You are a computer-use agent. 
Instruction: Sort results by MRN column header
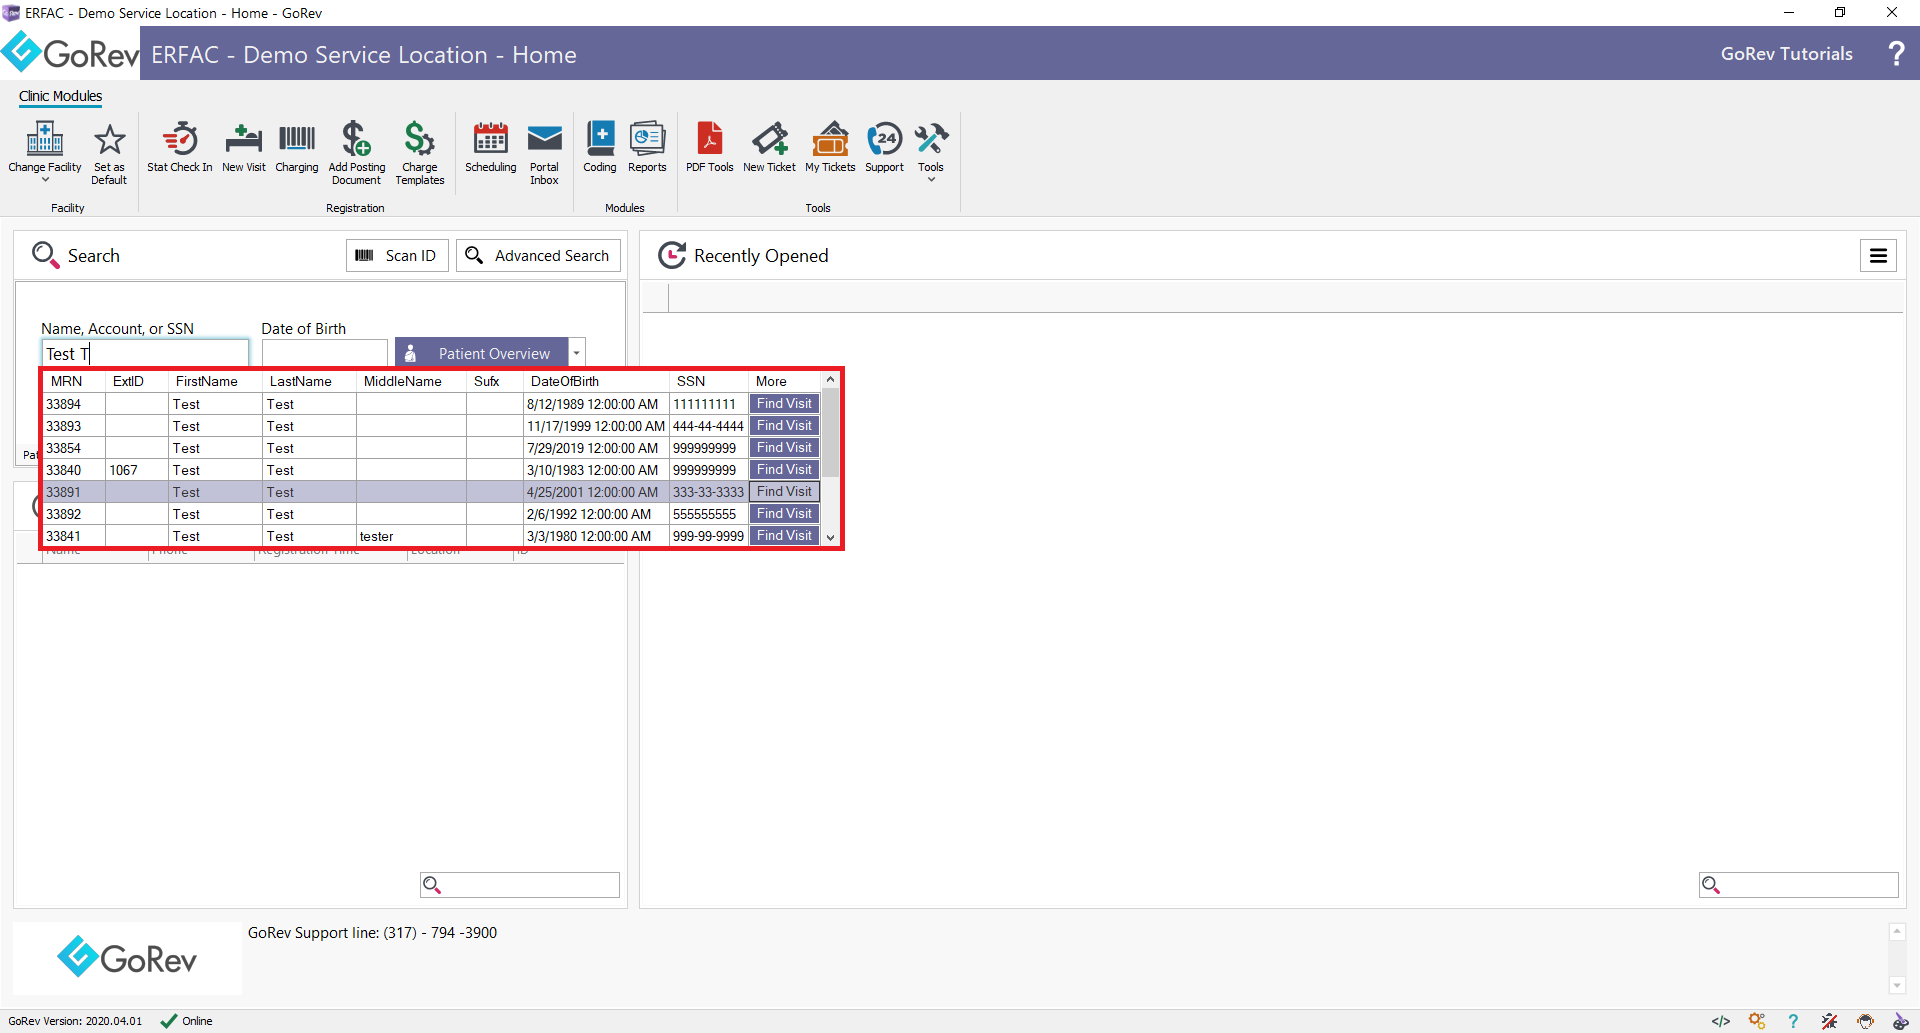click(x=75, y=381)
